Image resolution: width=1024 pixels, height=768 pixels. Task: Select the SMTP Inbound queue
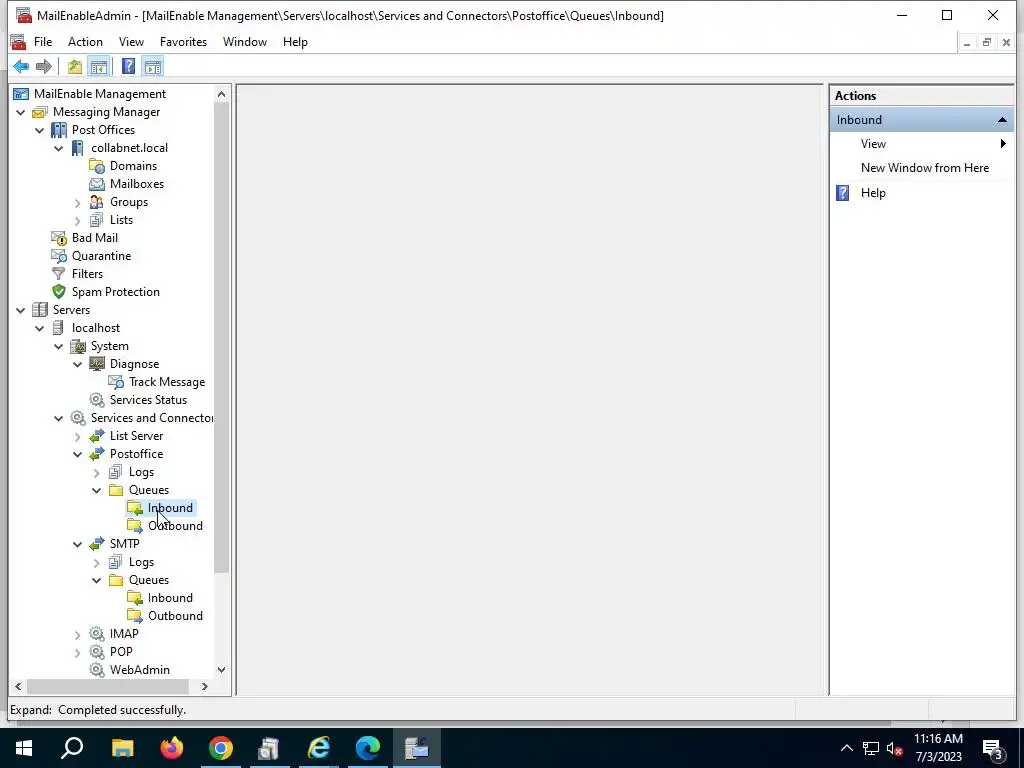pyautogui.click(x=170, y=598)
